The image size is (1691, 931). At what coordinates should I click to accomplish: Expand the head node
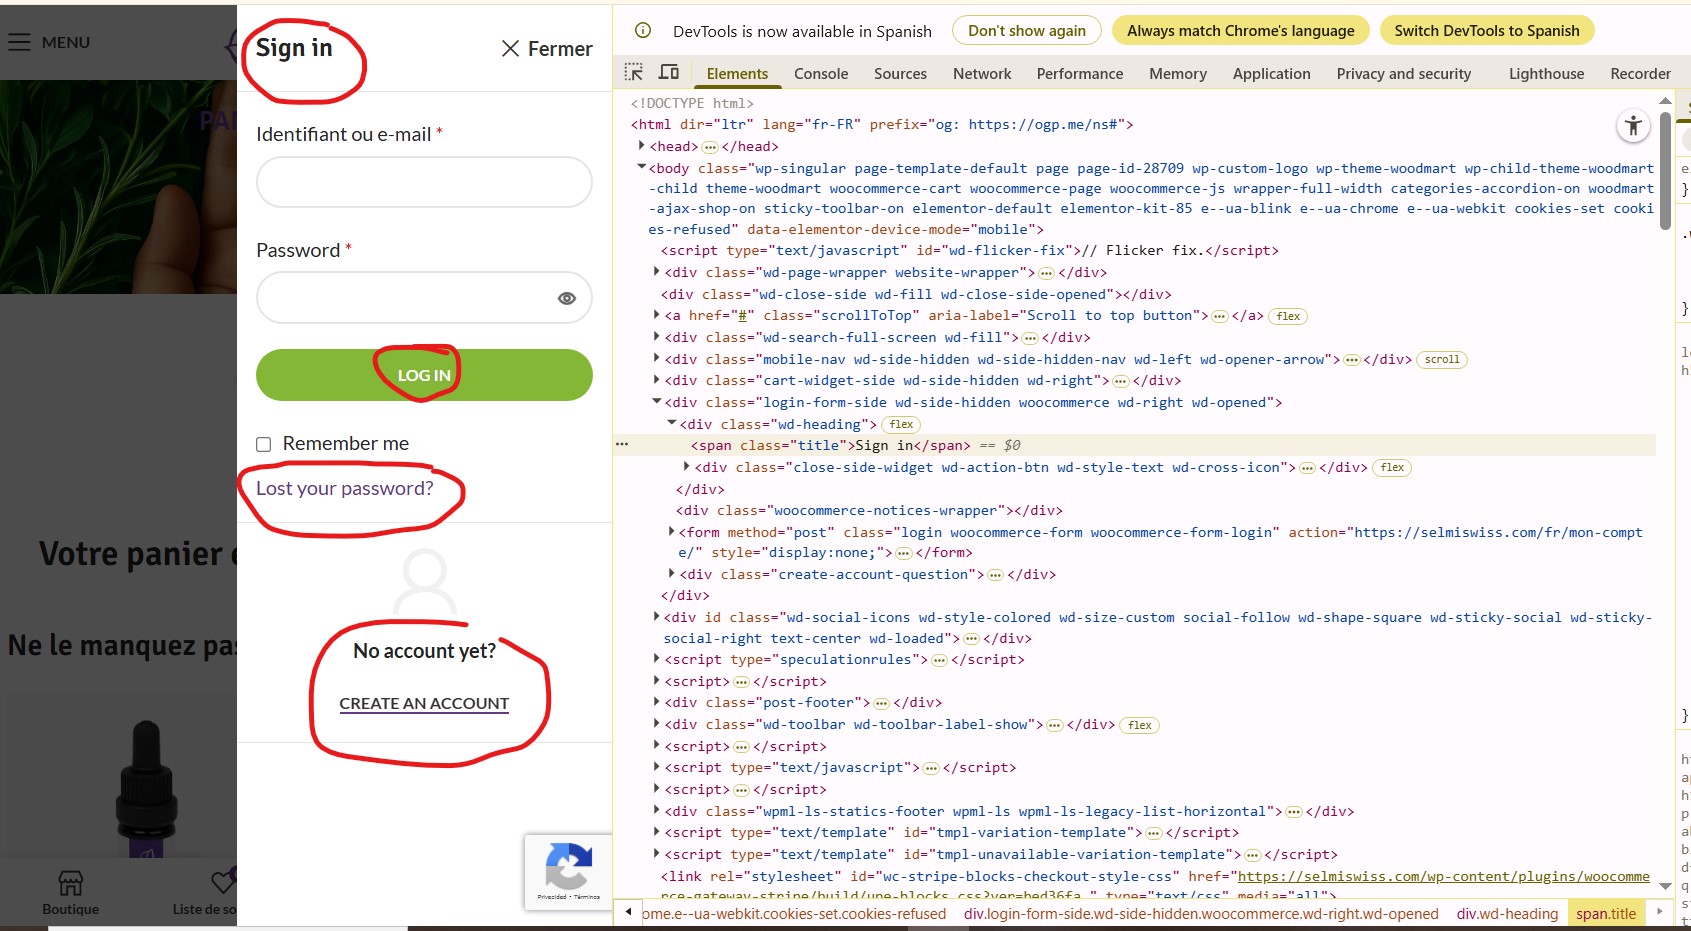click(642, 146)
